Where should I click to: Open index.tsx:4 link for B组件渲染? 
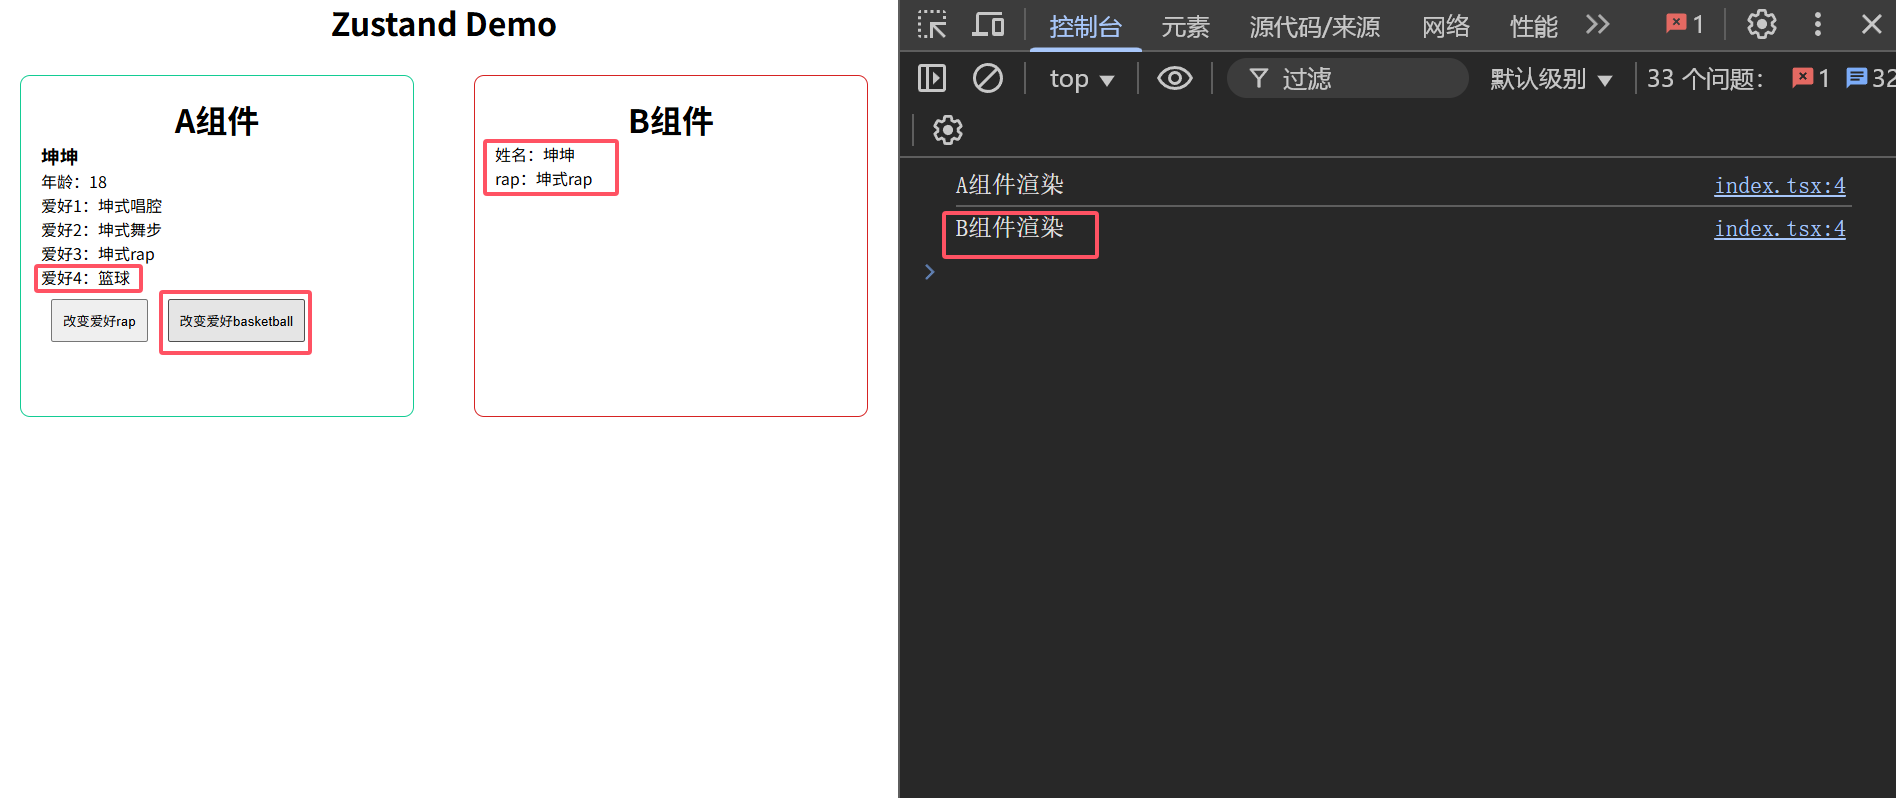click(1780, 229)
